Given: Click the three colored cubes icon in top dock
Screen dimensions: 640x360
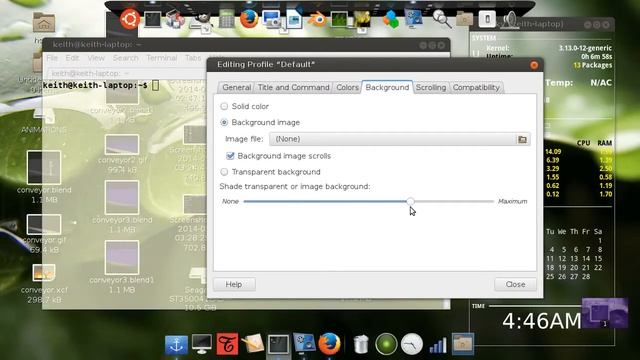Looking at the screenshot, I should (391, 19).
